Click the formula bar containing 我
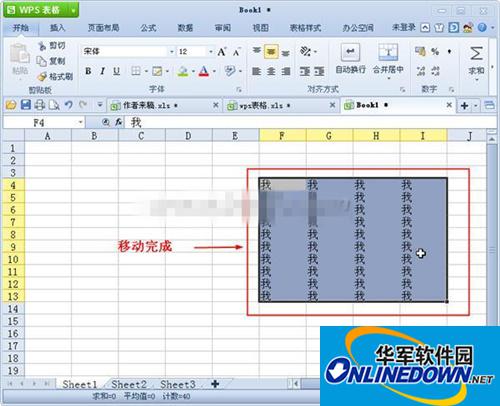This screenshot has width=500, height=406. pyautogui.click(x=310, y=123)
